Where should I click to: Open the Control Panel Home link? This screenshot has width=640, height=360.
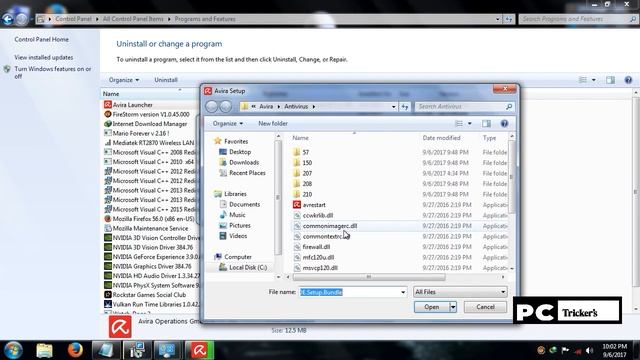click(42, 40)
